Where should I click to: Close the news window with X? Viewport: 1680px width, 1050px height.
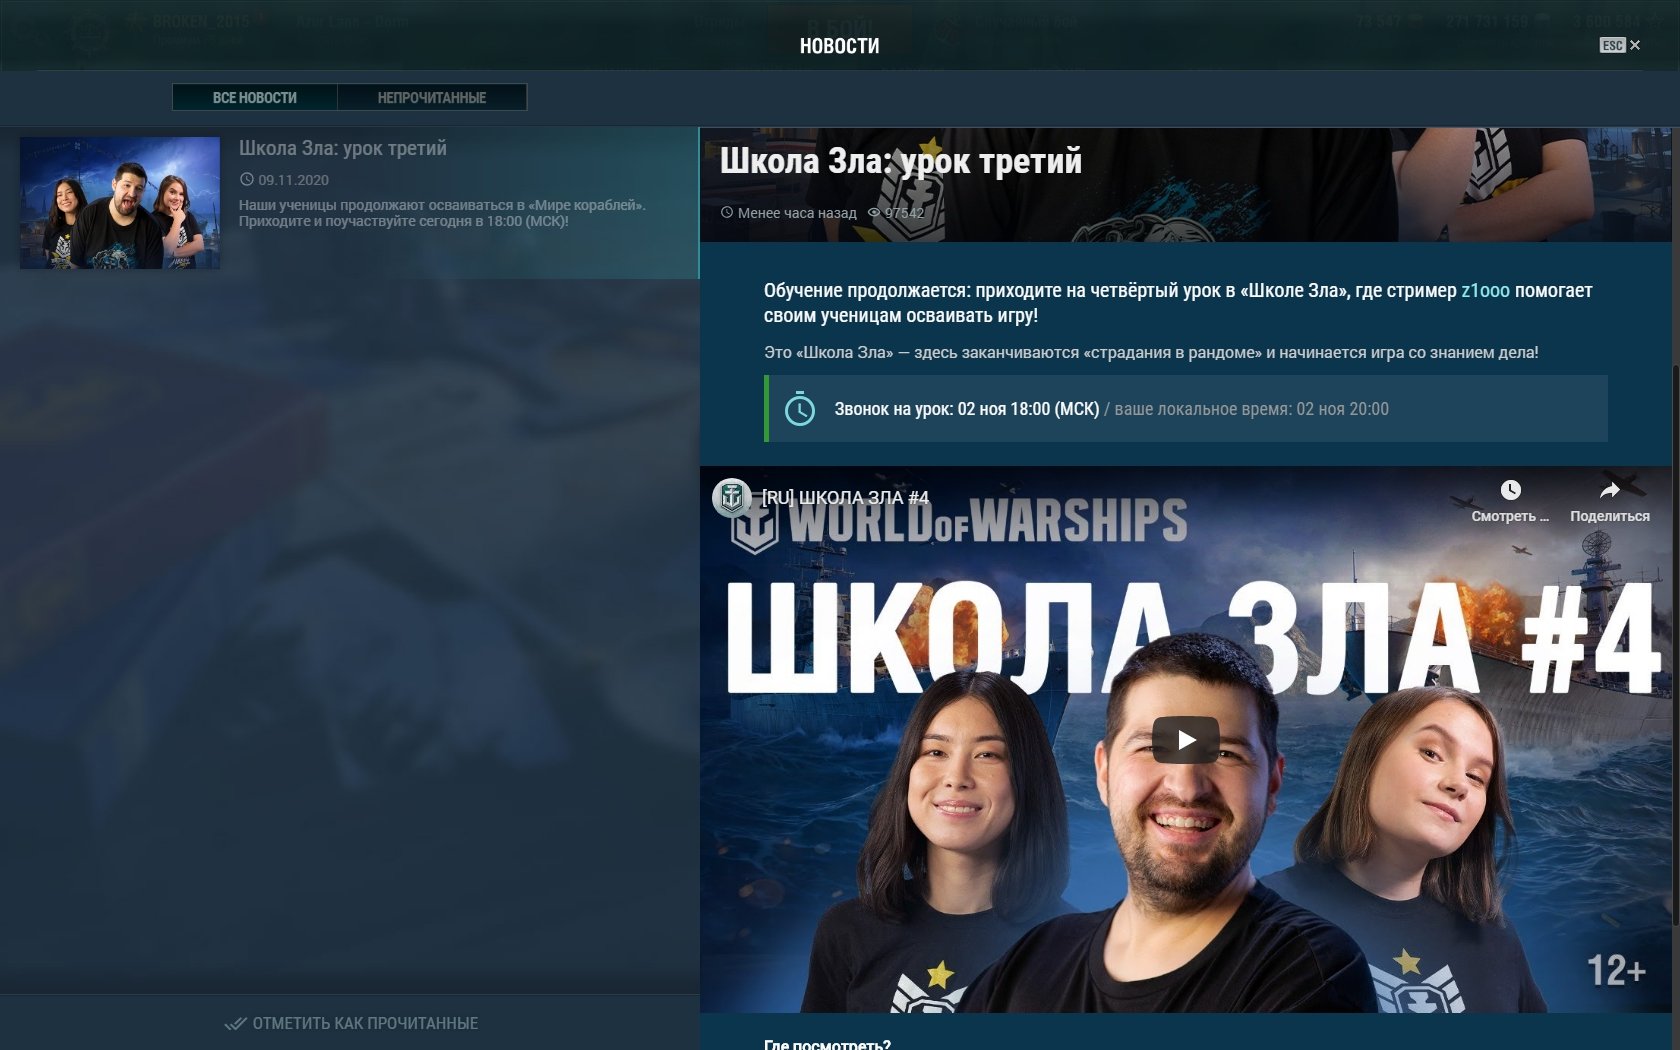point(1635,45)
